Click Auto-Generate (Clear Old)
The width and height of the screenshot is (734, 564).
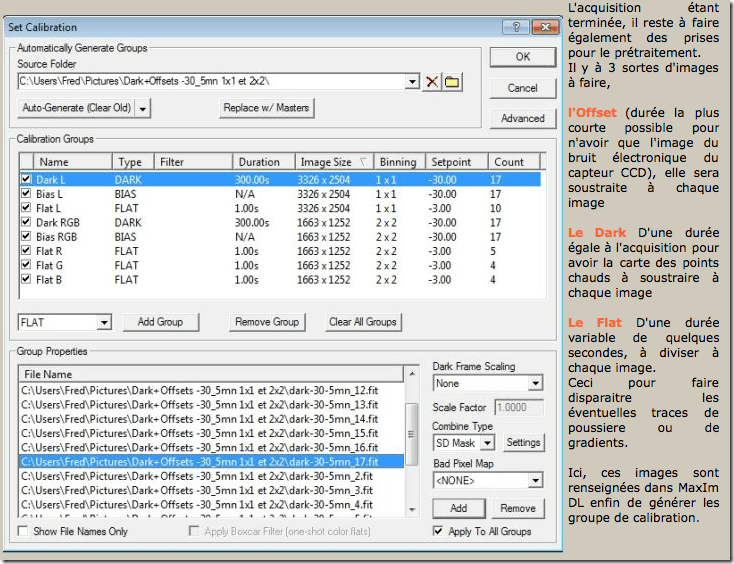coord(77,108)
